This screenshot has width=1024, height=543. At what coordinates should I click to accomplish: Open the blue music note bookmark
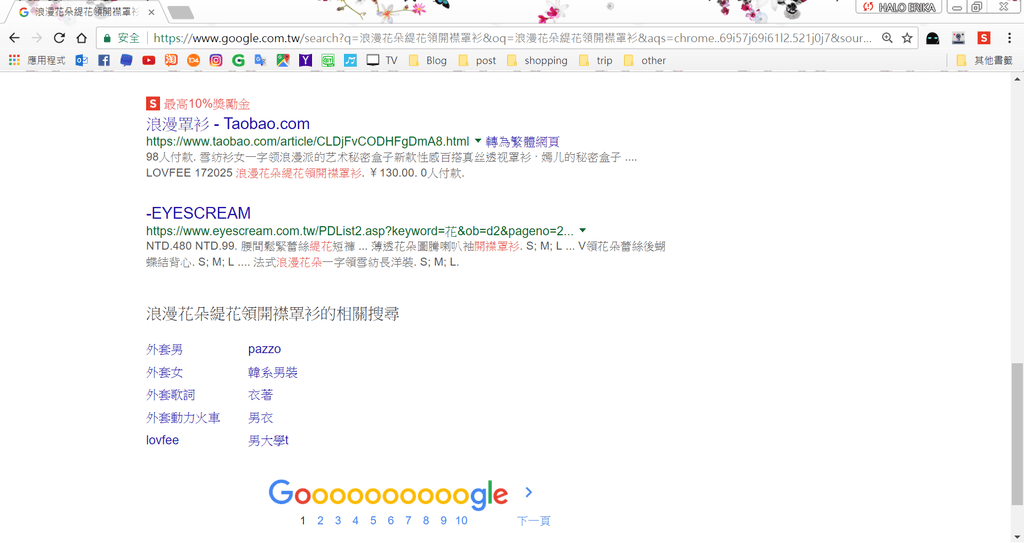tap(350, 60)
